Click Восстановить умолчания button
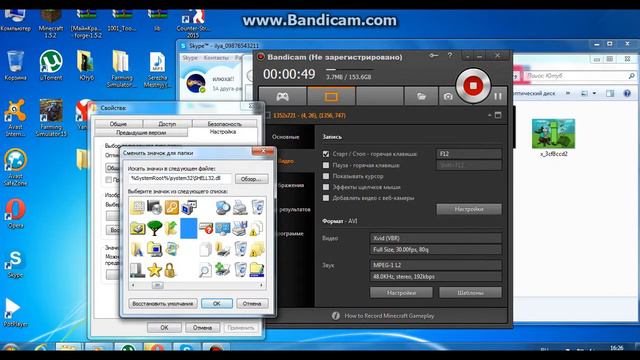 162,303
